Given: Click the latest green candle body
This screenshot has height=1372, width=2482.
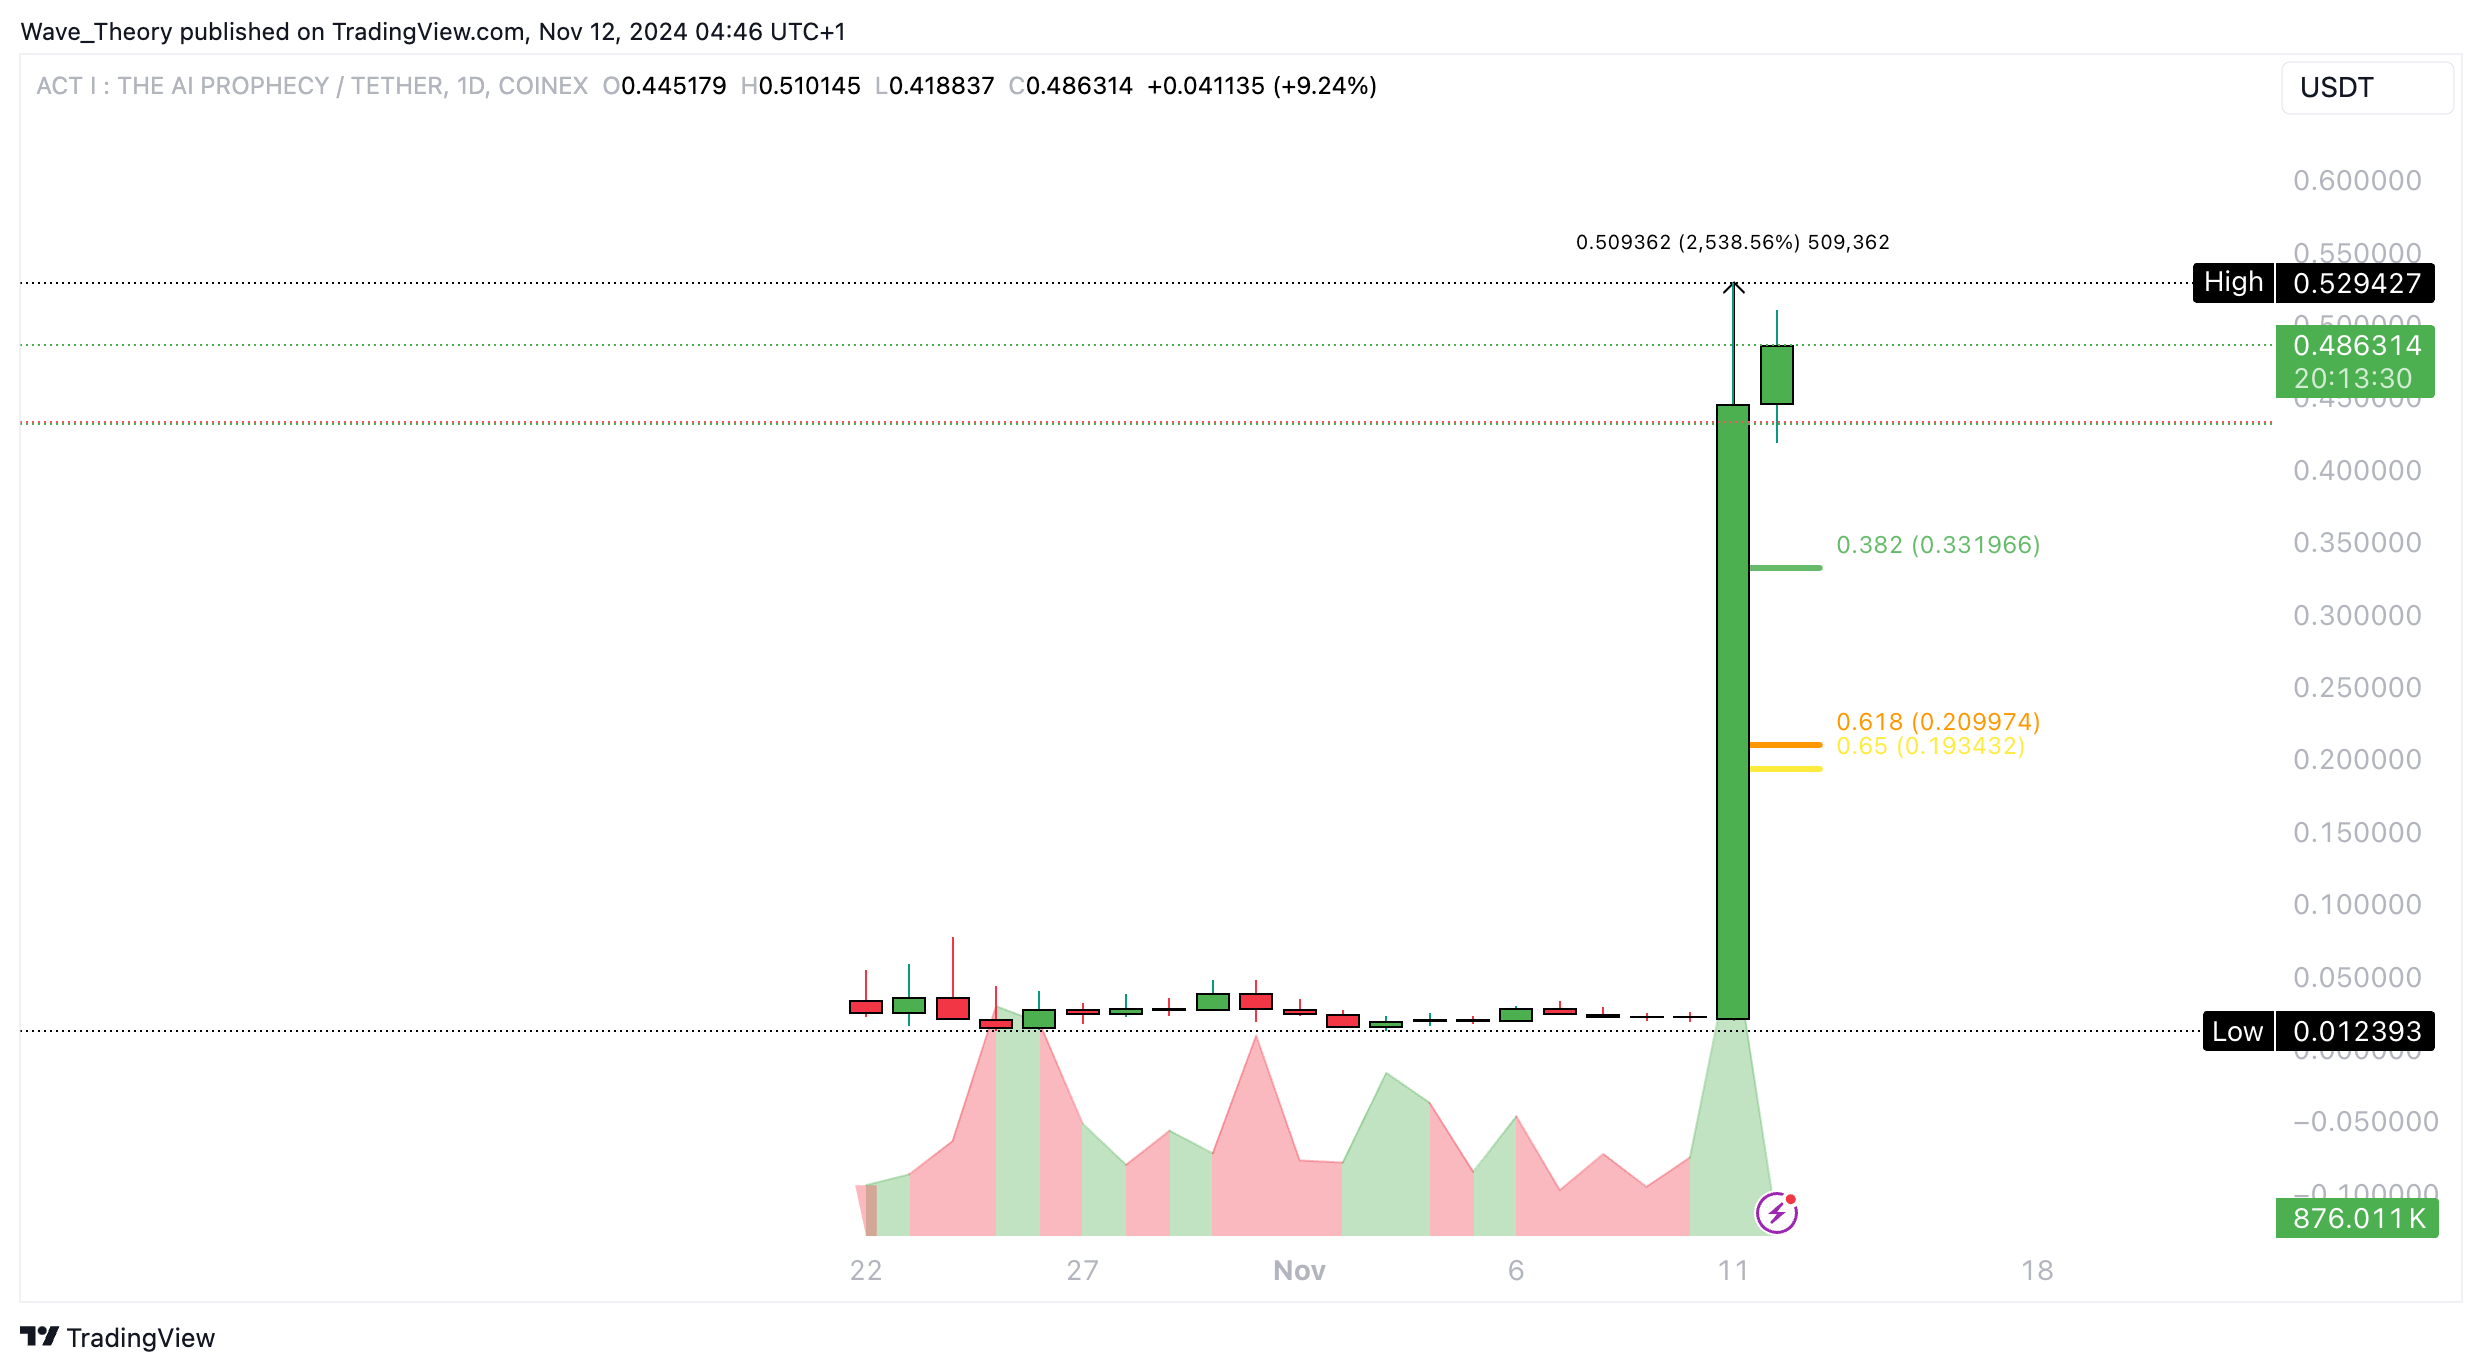Looking at the screenshot, I should (x=1776, y=375).
